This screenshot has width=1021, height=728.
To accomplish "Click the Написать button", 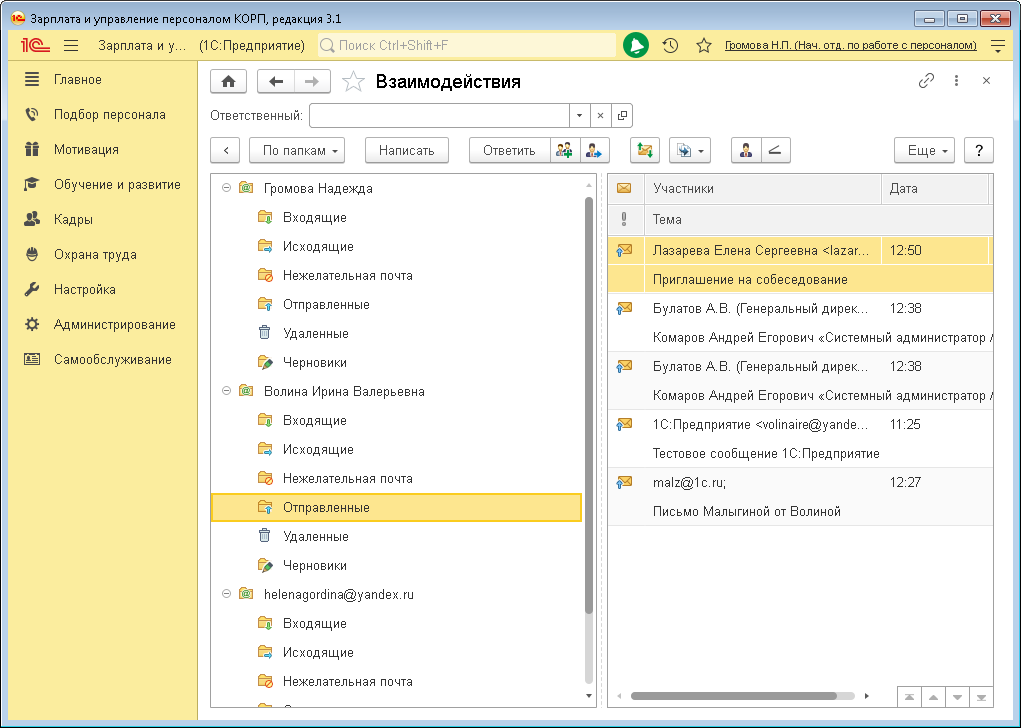I will (406, 150).
